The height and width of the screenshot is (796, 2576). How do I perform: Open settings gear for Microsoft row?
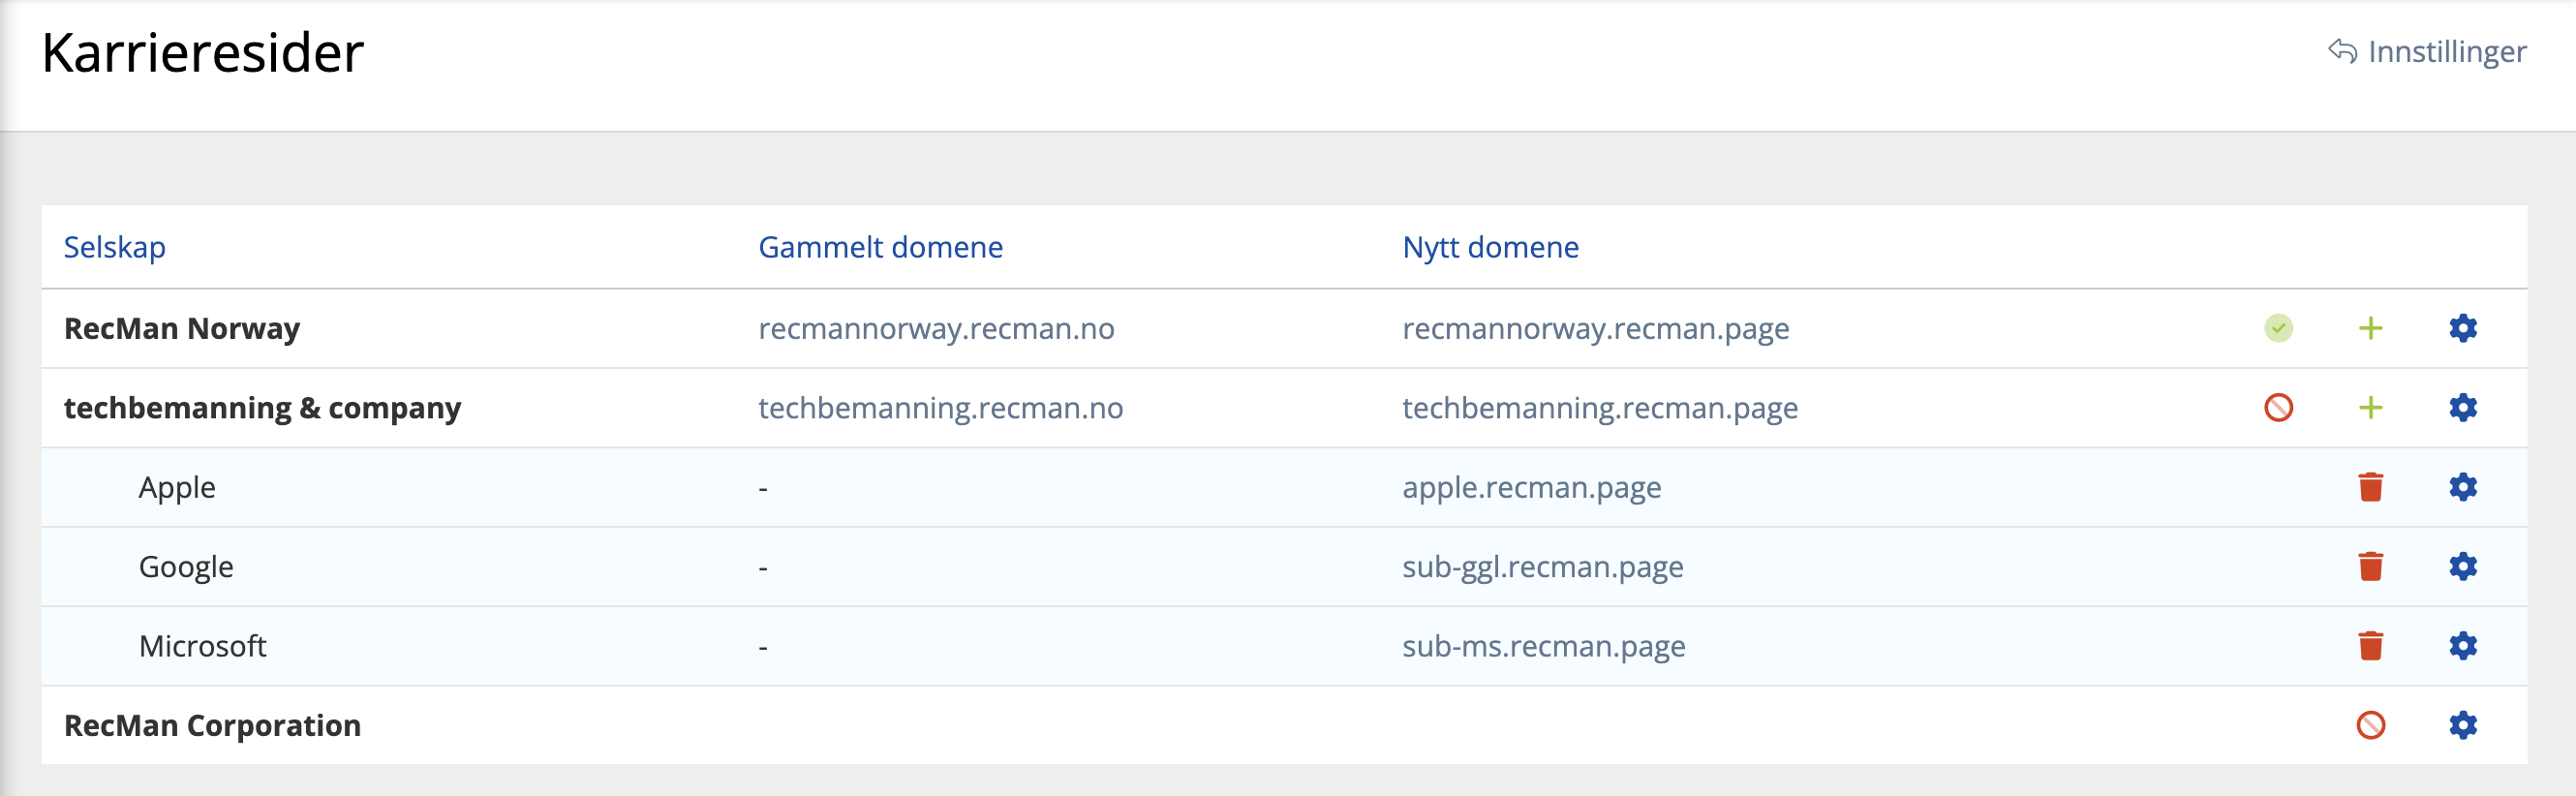[x=2462, y=646]
